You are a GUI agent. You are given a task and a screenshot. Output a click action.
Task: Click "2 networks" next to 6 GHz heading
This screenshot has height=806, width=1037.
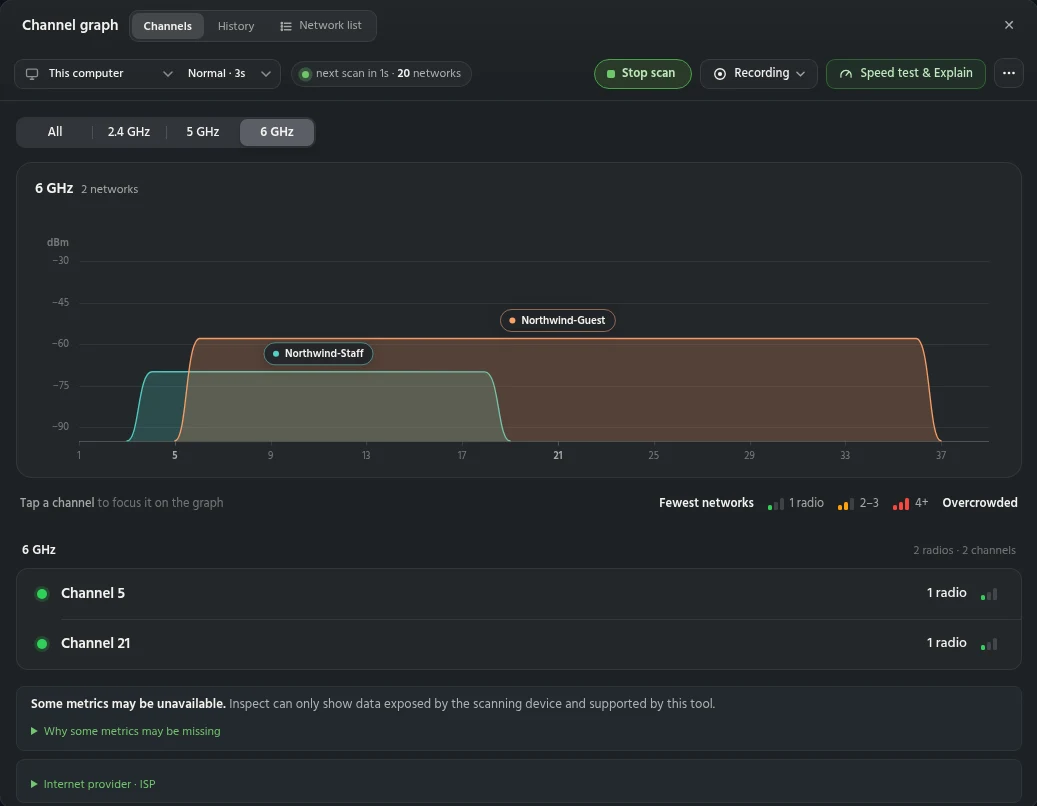pos(110,189)
